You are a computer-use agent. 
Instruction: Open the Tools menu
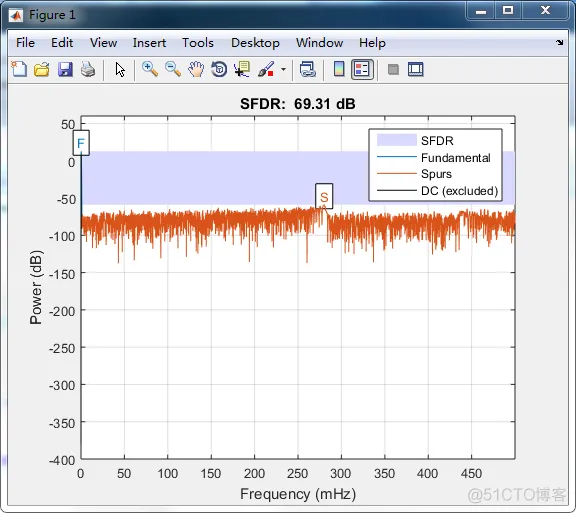click(198, 43)
